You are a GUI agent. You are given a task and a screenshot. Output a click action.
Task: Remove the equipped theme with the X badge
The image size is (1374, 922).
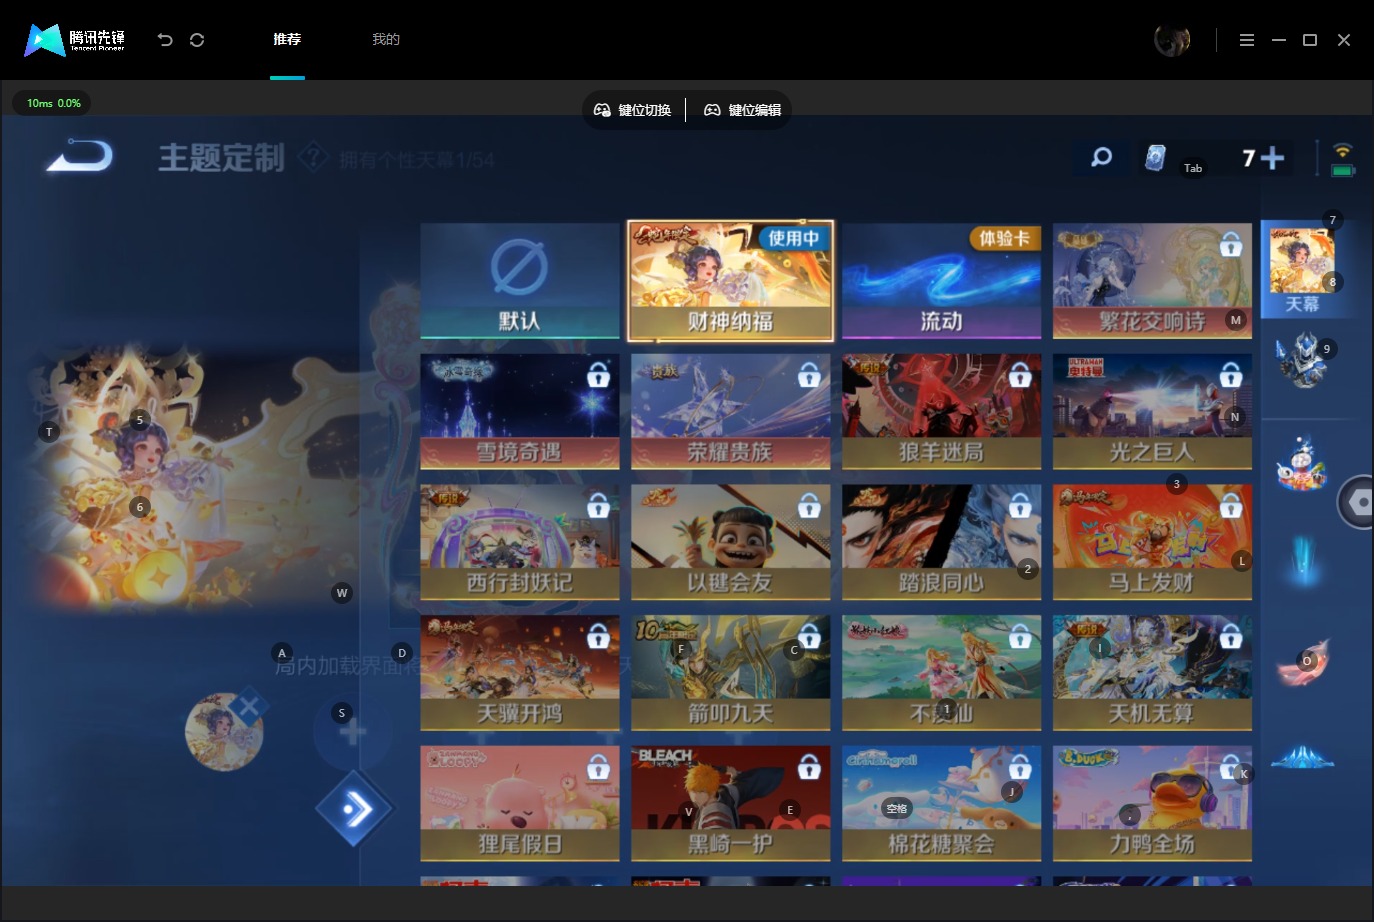point(248,708)
